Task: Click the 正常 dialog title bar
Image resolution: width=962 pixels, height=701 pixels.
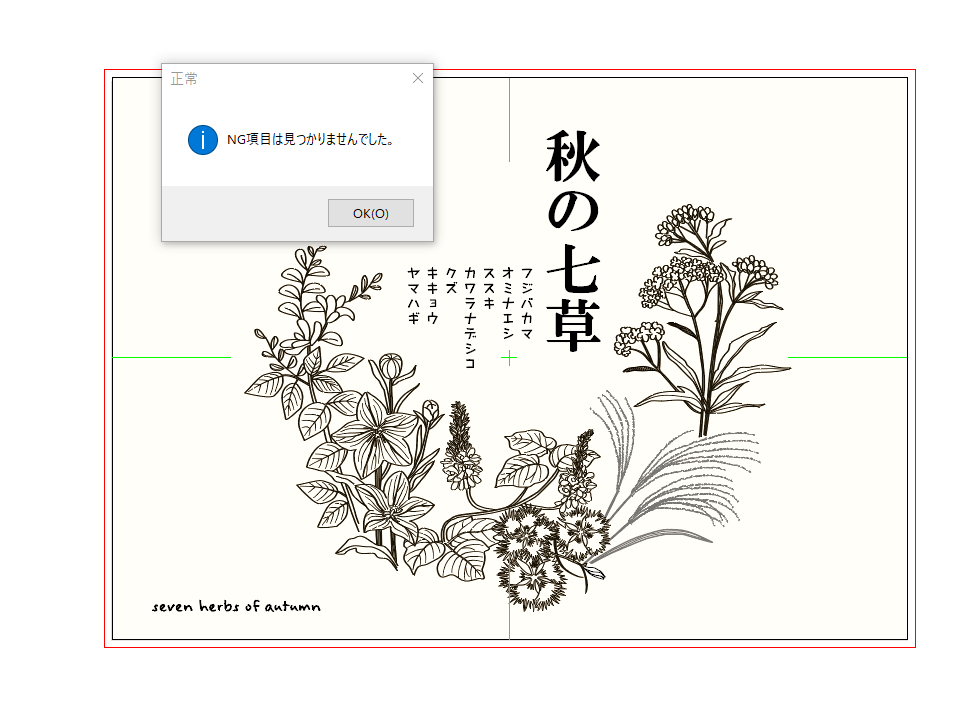Action: click(x=280, y=78)
